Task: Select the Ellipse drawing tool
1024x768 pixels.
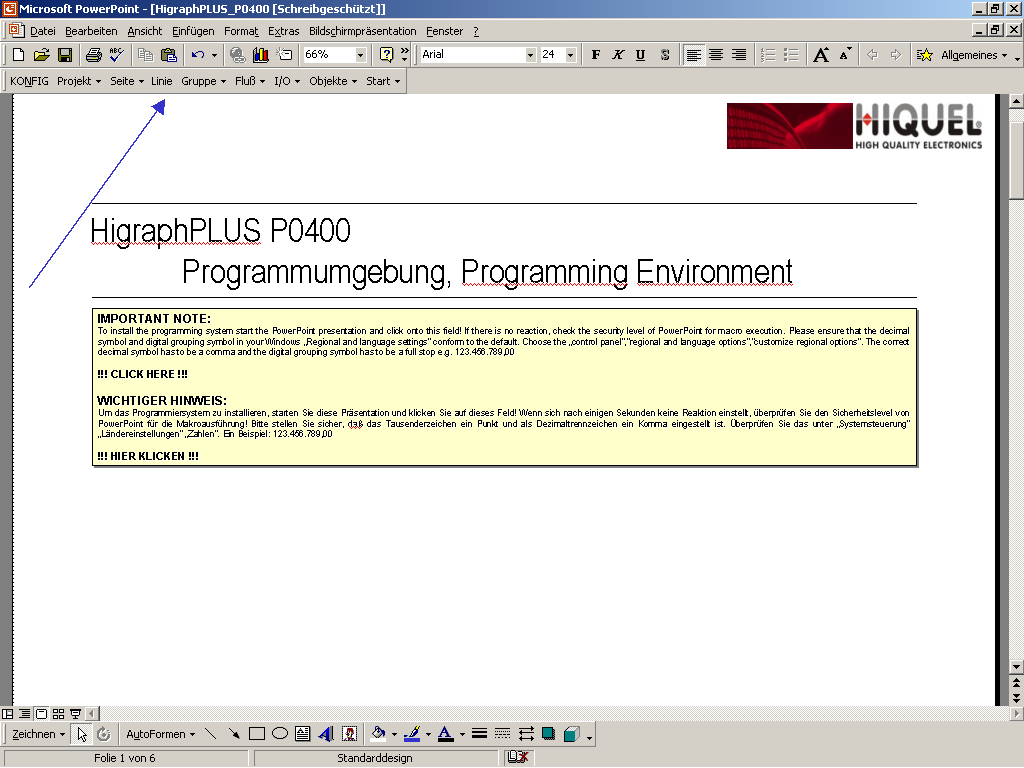Action: pyautogui.click(x=280, y=734)
